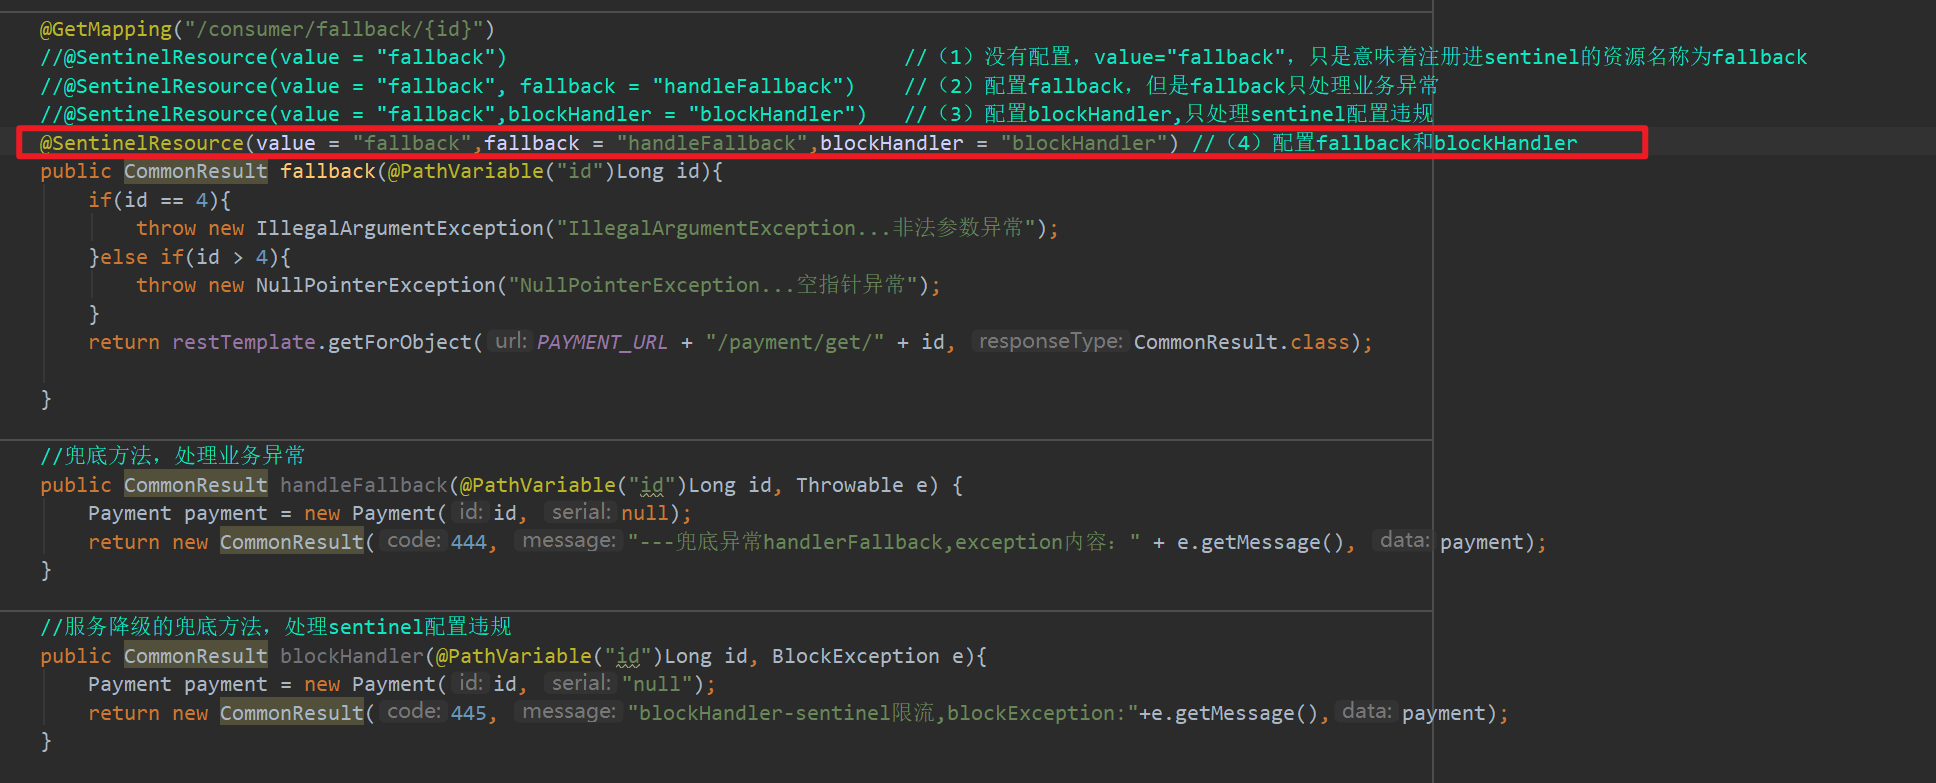Click the code value 444
1936x783 pixels.
(x=468, y=542)
